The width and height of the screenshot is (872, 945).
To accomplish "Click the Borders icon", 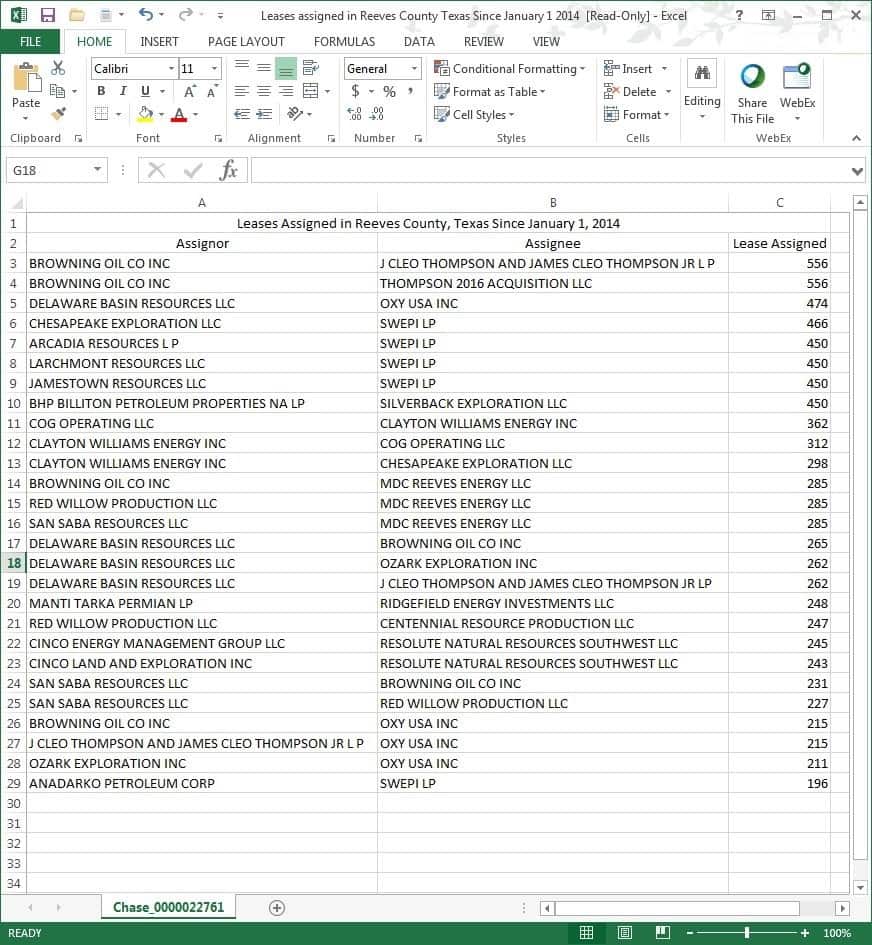I will click(x=101, y=113).
